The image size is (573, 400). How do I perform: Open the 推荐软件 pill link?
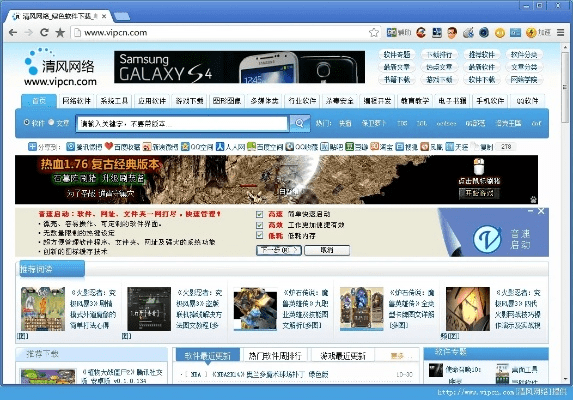482,55
